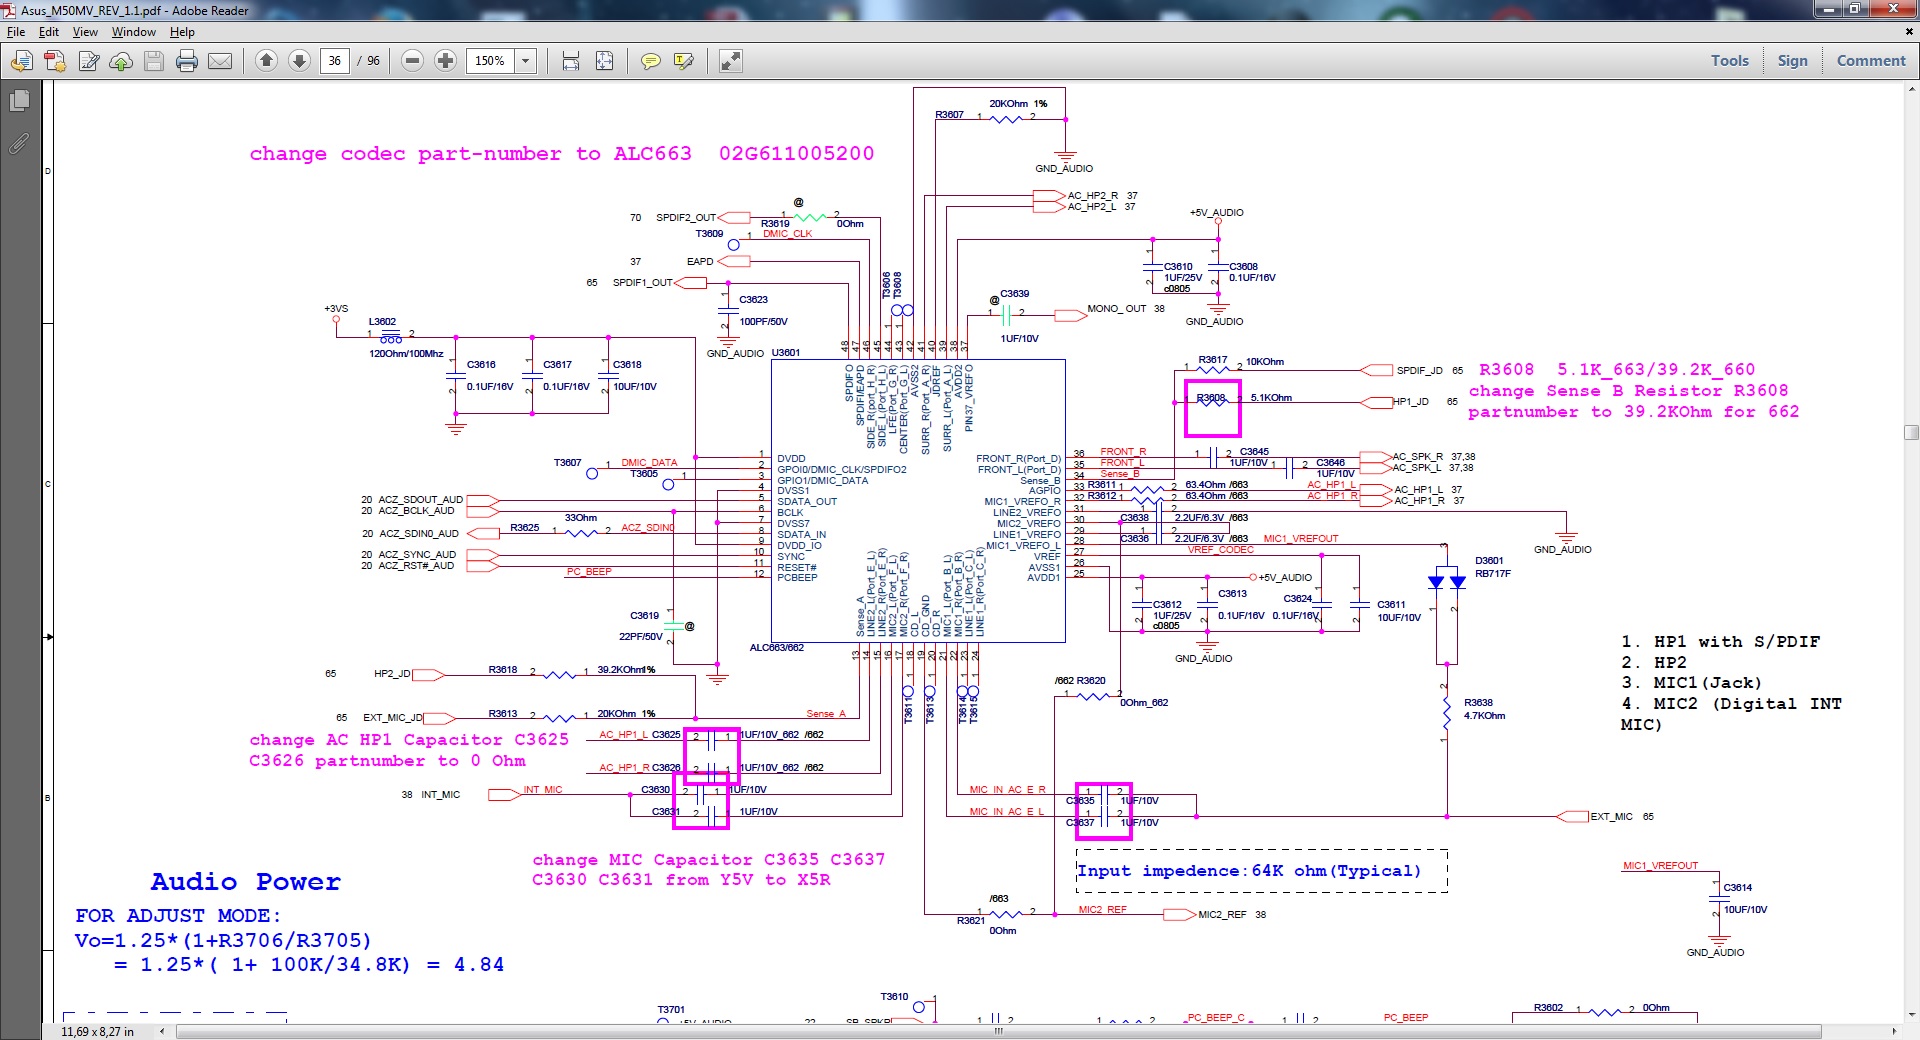The height and width of the screenshot is (1040, 1920).
Task: Click the 'ALC663/662' chip label
Action: pyautogui.click(x=777, y=648)
